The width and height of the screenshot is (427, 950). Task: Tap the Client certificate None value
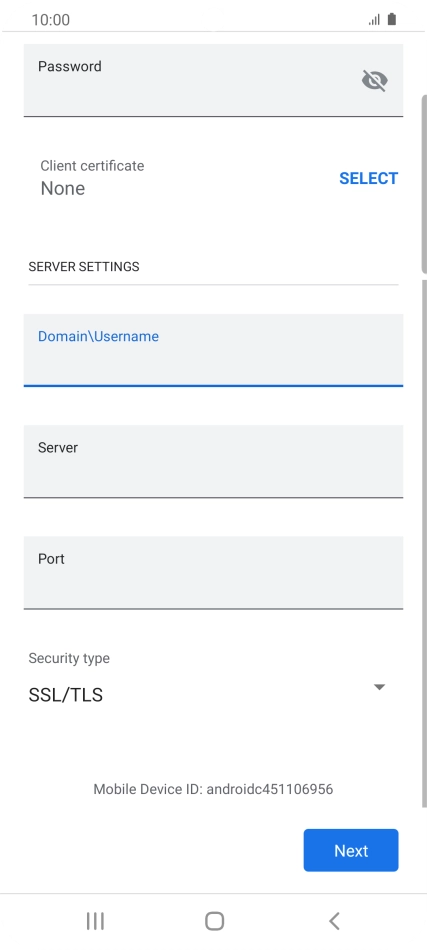[62, 188]
